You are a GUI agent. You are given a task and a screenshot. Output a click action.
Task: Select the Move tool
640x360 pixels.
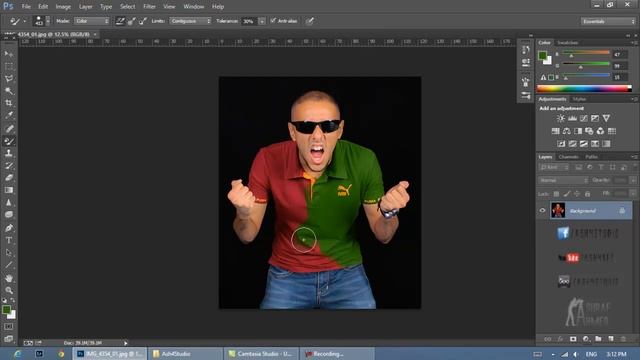[x=9, y=54]
